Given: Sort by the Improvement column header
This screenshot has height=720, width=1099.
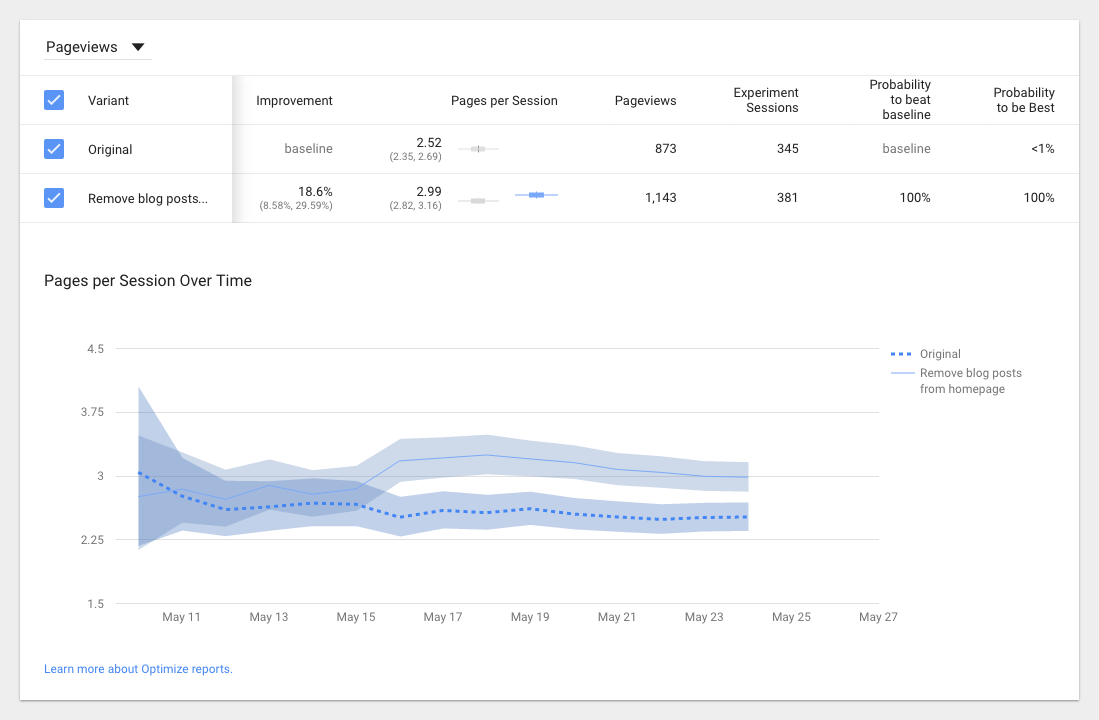Looking at the screenshot, I should 294,100.
